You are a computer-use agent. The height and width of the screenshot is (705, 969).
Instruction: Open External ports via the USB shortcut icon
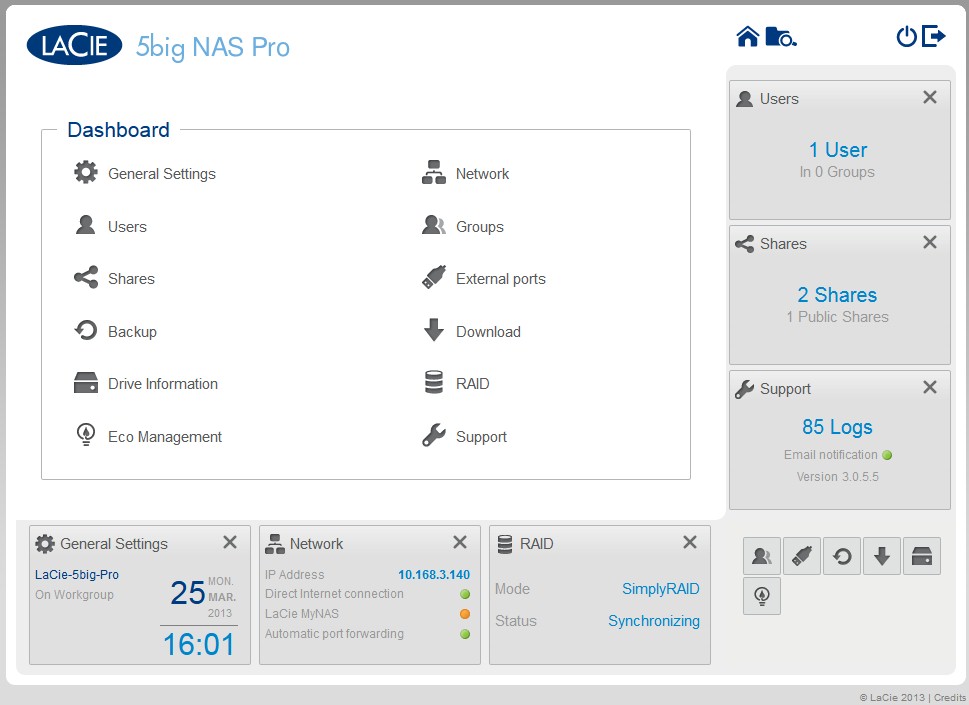click(801, 555)
